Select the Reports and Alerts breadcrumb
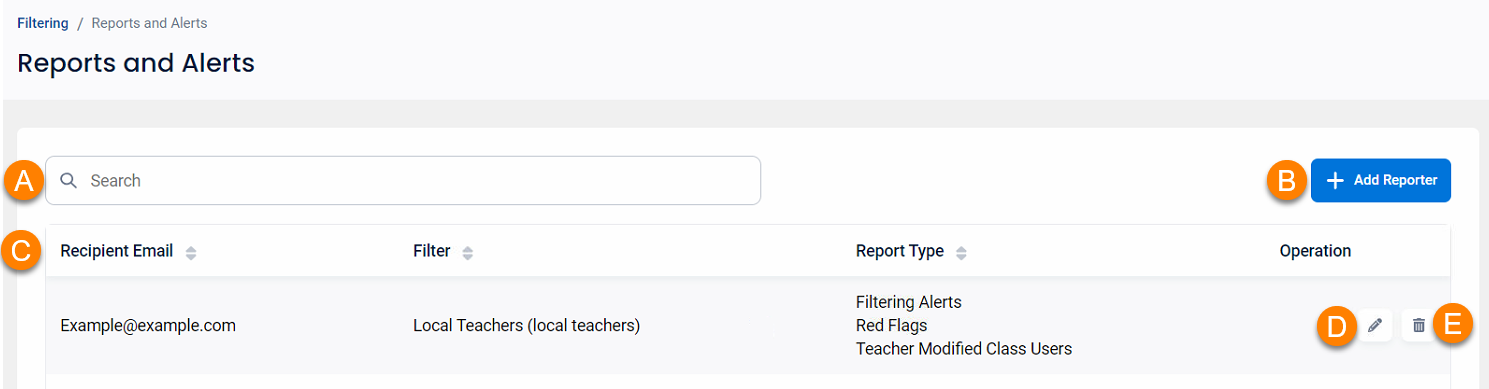The height and width of the screenshot is (389, 1489). (x=149, y=22)
